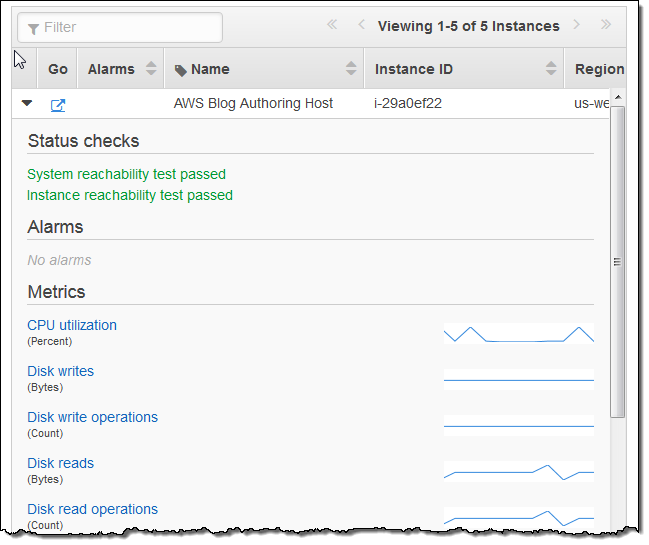The width and height of the screenshot is (649, 545).
Task: Click the first page double-arrow icon
Action: click(x=332, y=26)
